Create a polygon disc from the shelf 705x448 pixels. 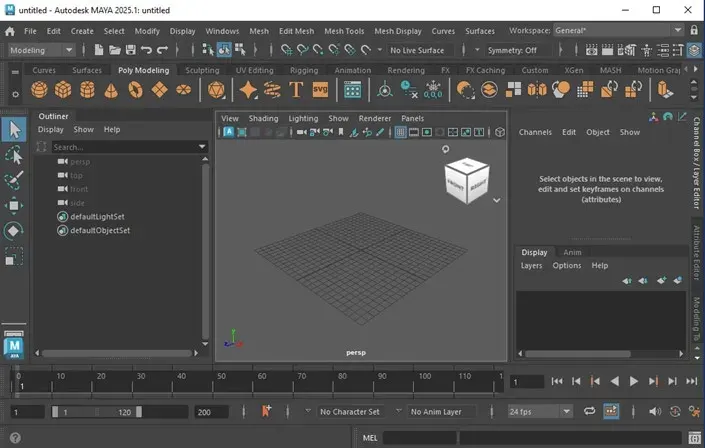[183, 90]
